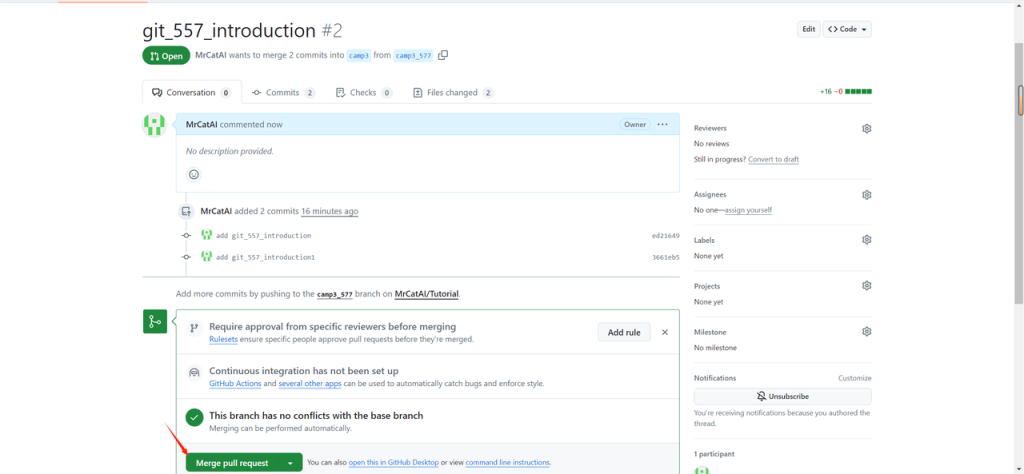
Task: Open the comment's three-dot options menu
Action: click(x=662, y=124)
